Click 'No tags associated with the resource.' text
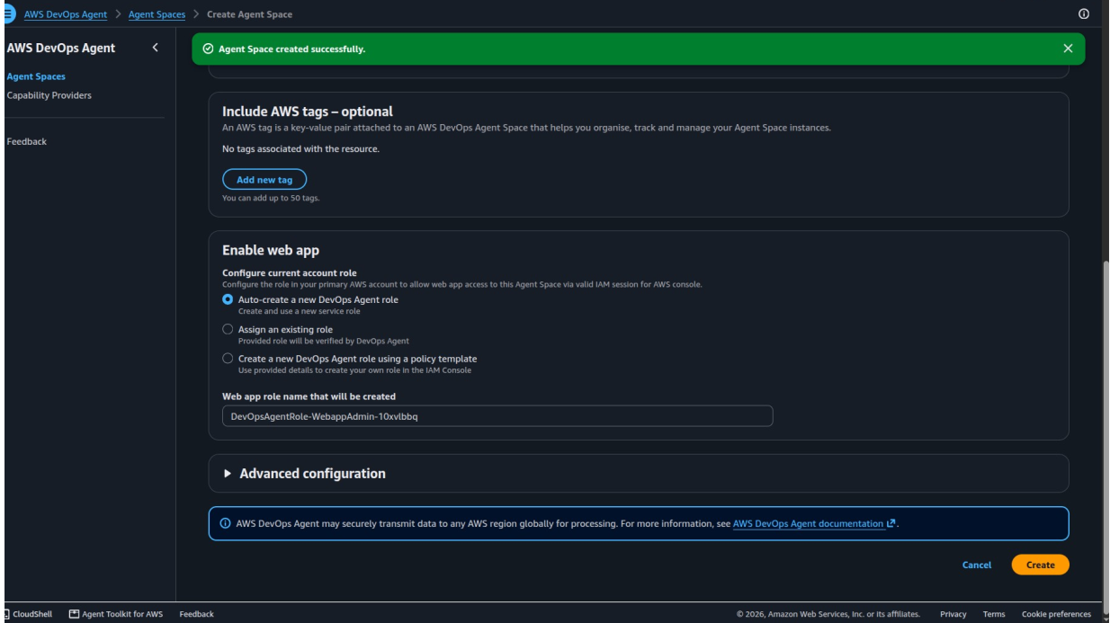This screenshot has height=623, width=1110. pos(301,149)
